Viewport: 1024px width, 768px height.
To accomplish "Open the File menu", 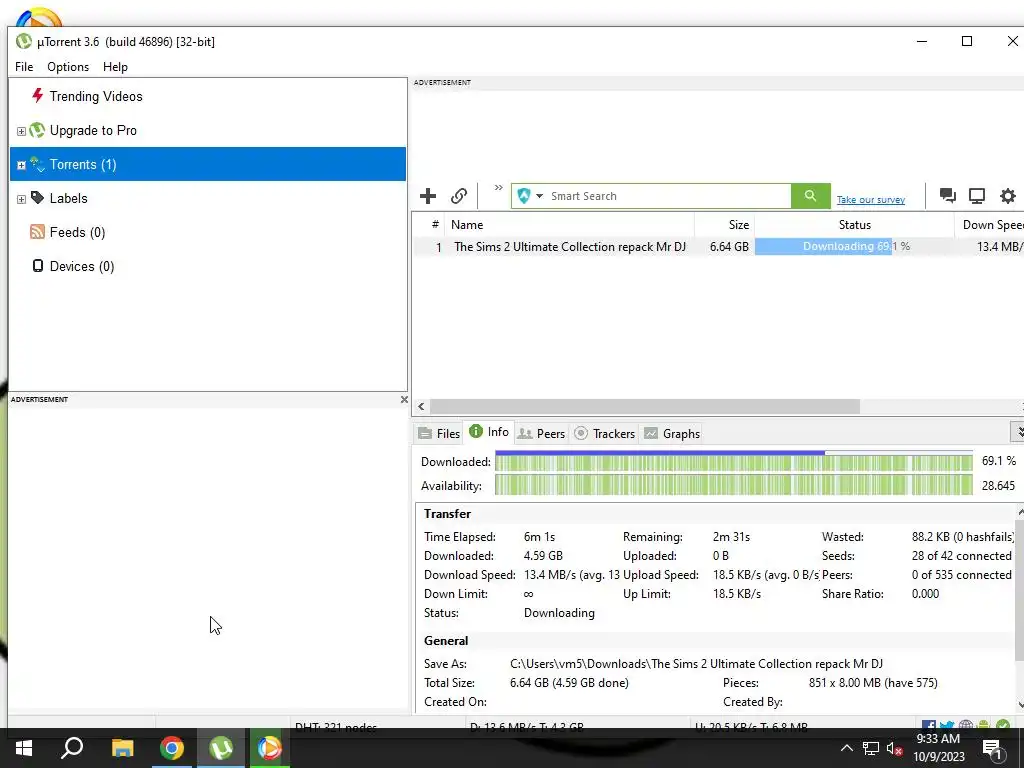I will click(x=24, y=67).
